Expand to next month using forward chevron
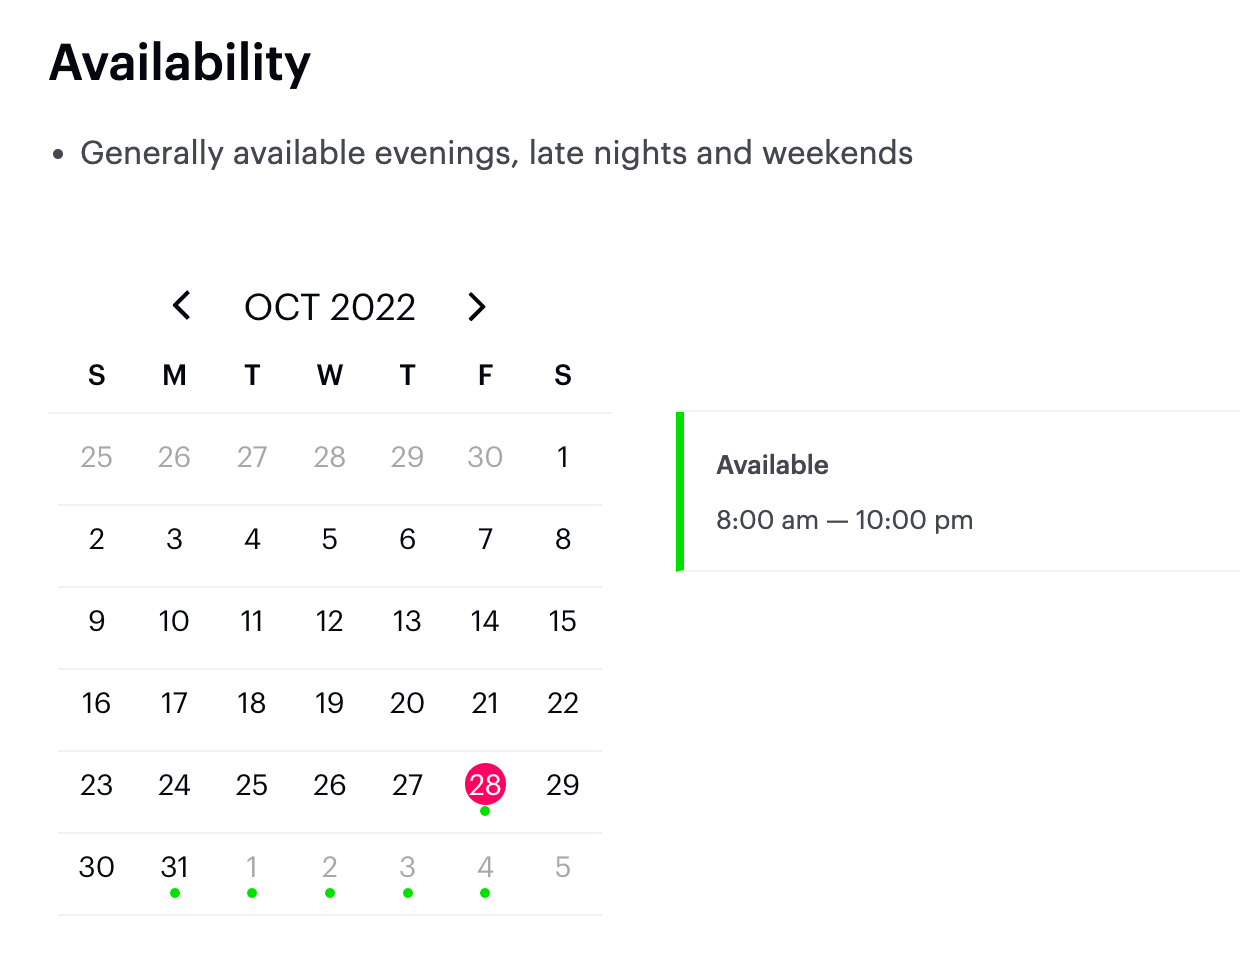1250x964 pixels. pyautogui.click(x=476, y=307)
